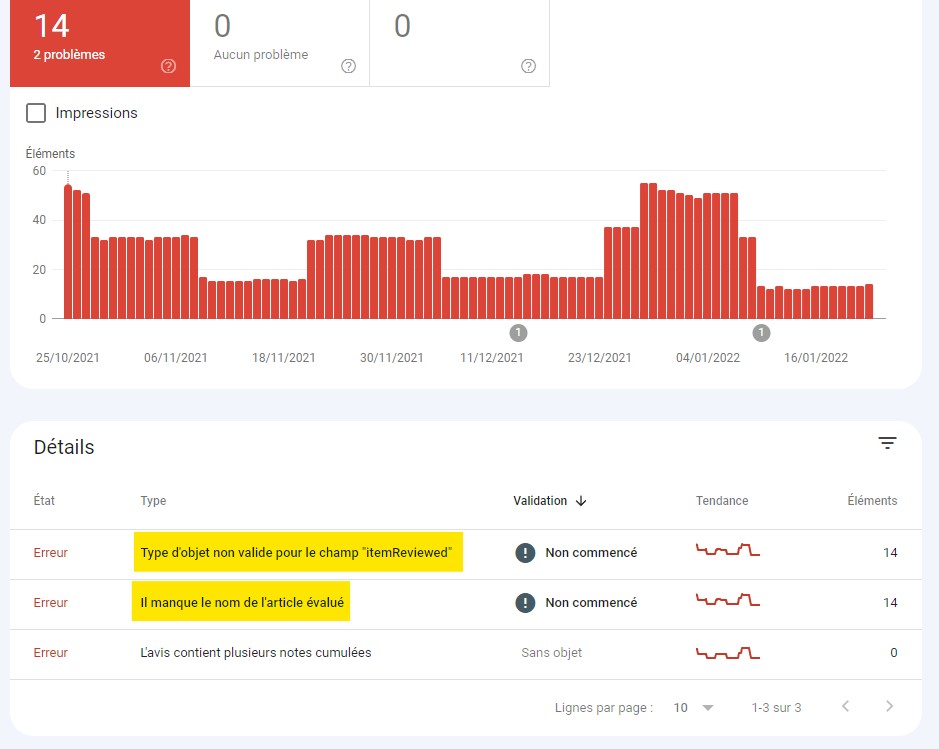Click first red bar at 25/10/2021

point(68,252)
